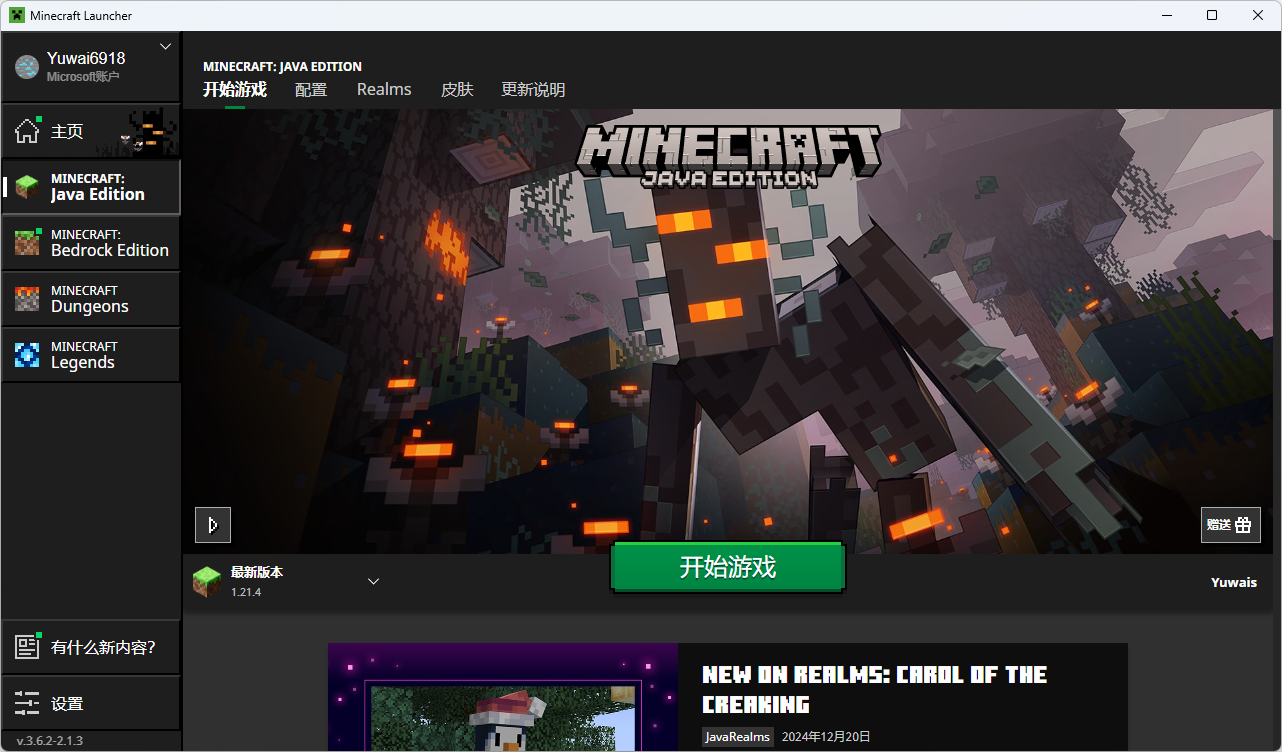
Task: Play the banner video arrow button
Action: click(x=212, y=525)
